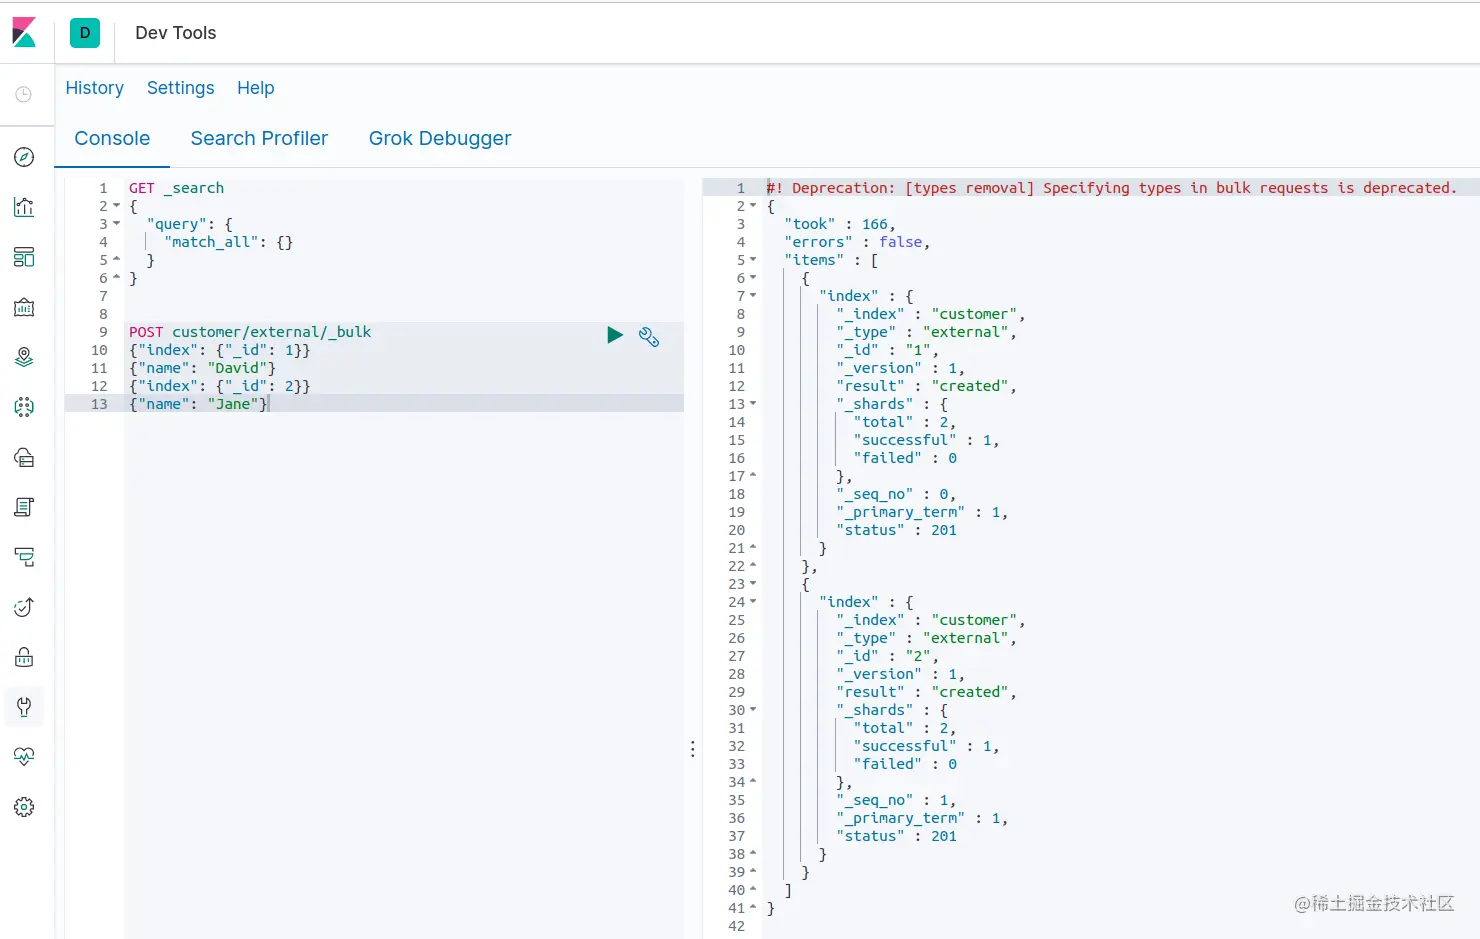Click the "match_all": {} line

pyautogui.click(x=228, y=242)
